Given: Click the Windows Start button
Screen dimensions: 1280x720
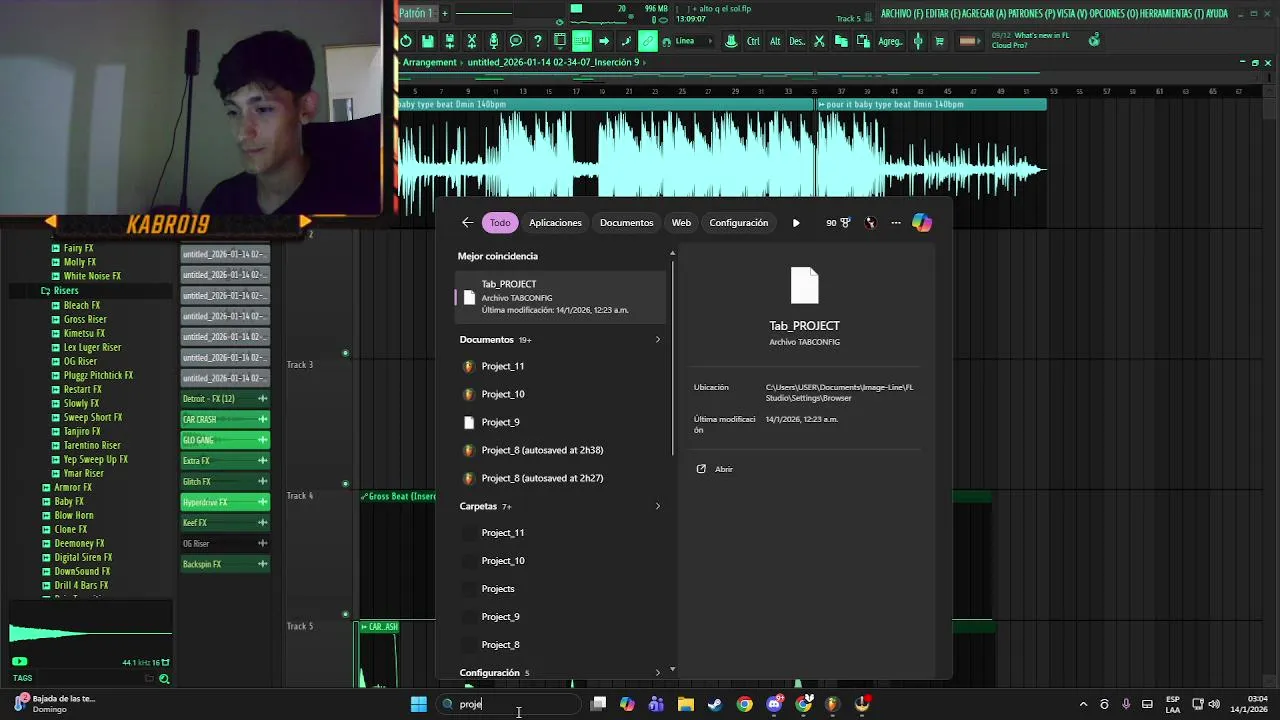Looking at the screenshot, I should tap(419, 704).
